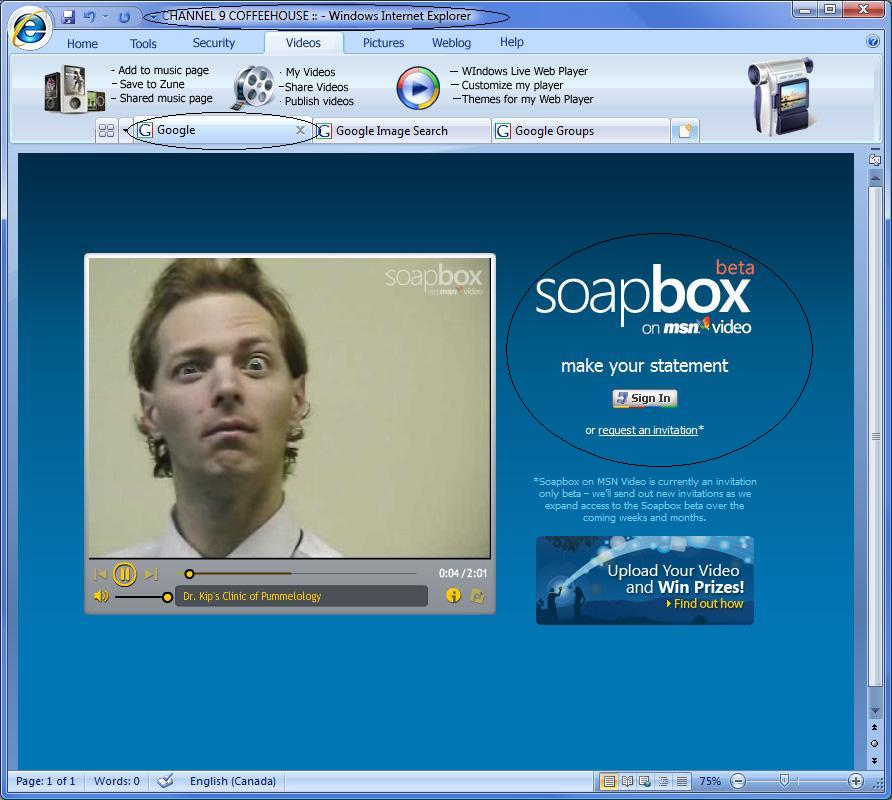Skip to next video in player
Screen dimensions: 892x800
pos(151,574)
